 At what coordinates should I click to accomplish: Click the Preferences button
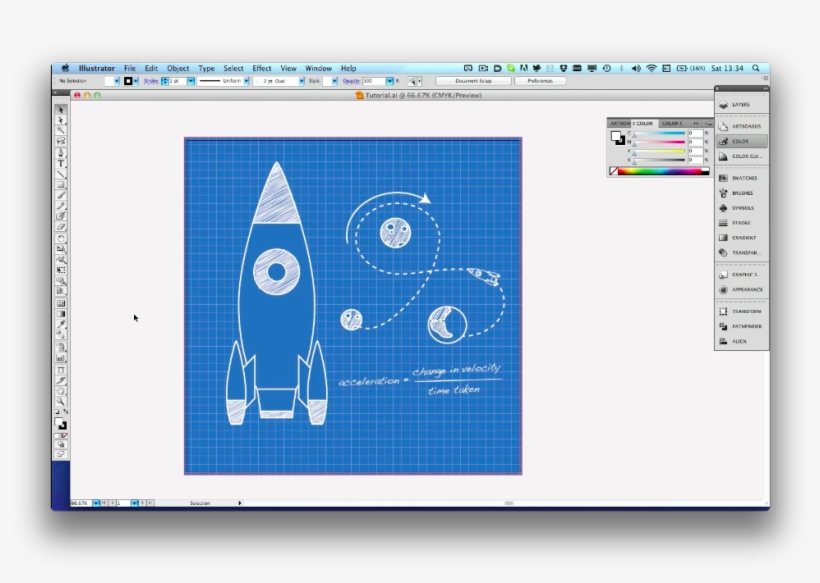[540, 80]
